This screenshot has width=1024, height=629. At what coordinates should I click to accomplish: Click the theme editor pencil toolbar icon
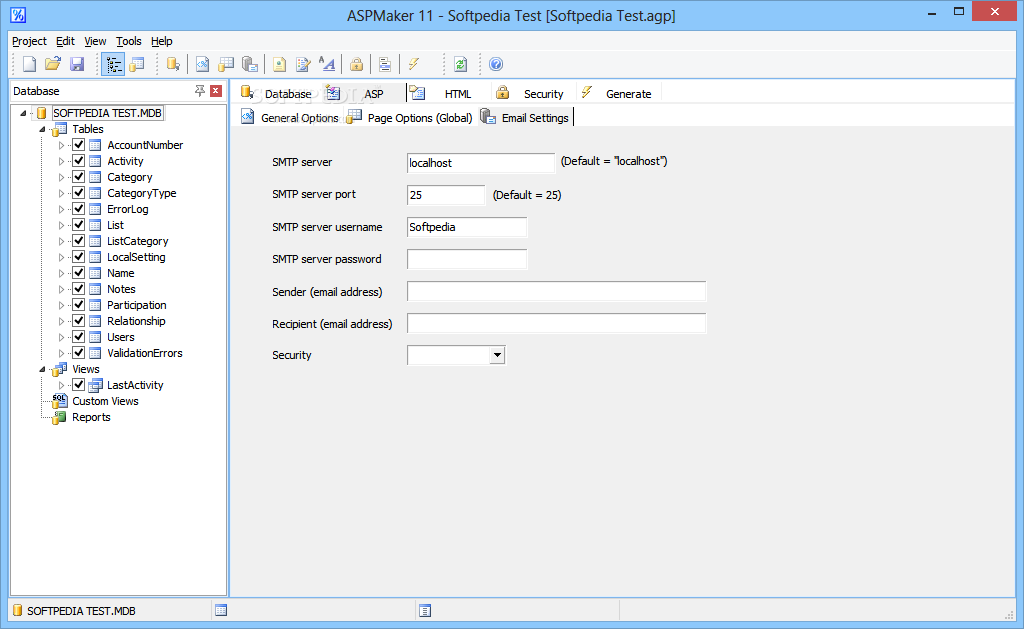tap(303, 64)
